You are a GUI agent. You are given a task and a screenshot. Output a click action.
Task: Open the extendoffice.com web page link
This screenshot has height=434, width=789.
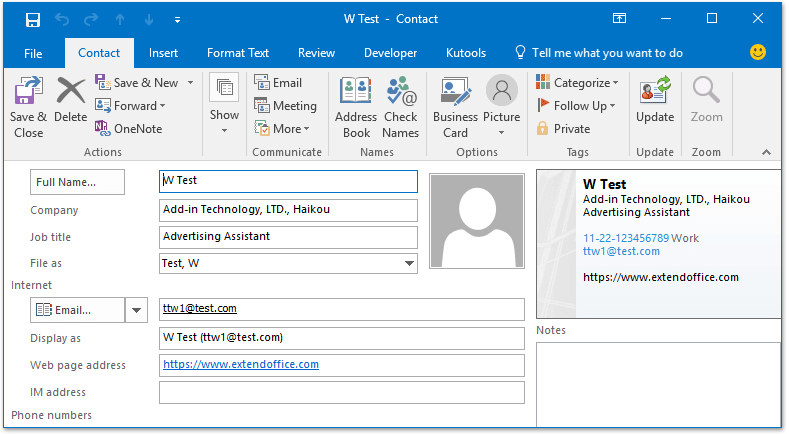click(x=241, y=365)
